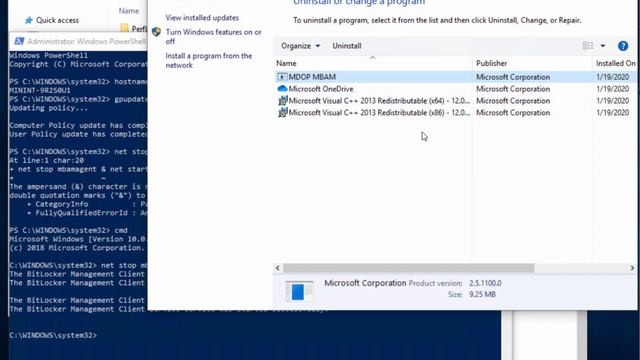Click the horizontal scrollbar right arrow
Screen dimensions: 640x360
point(632,268)
